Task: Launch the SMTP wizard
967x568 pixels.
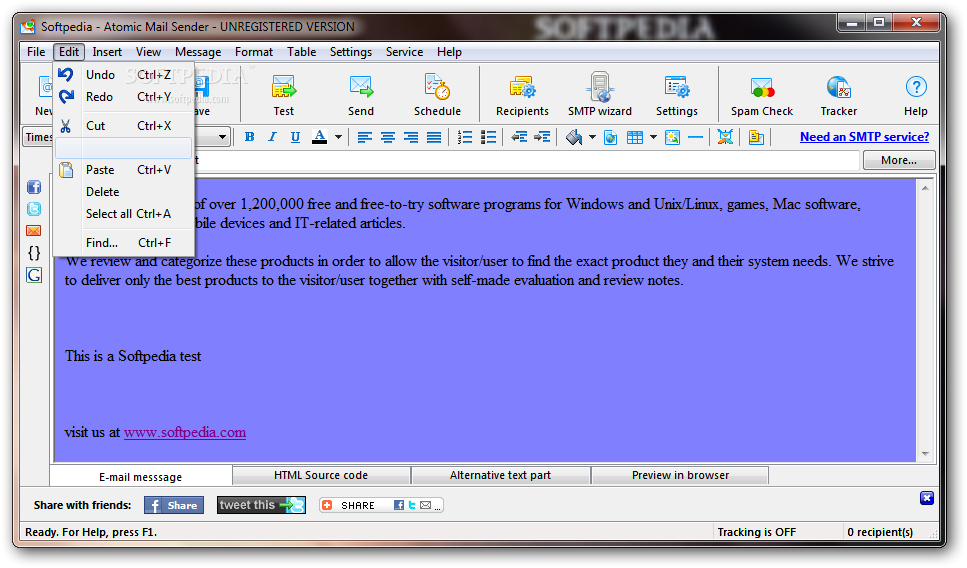Action: (x=600, y=94)
